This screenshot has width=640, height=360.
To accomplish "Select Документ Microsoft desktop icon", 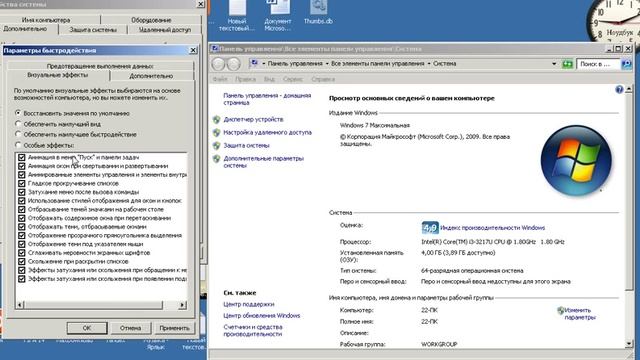I will pyautogui.click(x=278, y=15).
